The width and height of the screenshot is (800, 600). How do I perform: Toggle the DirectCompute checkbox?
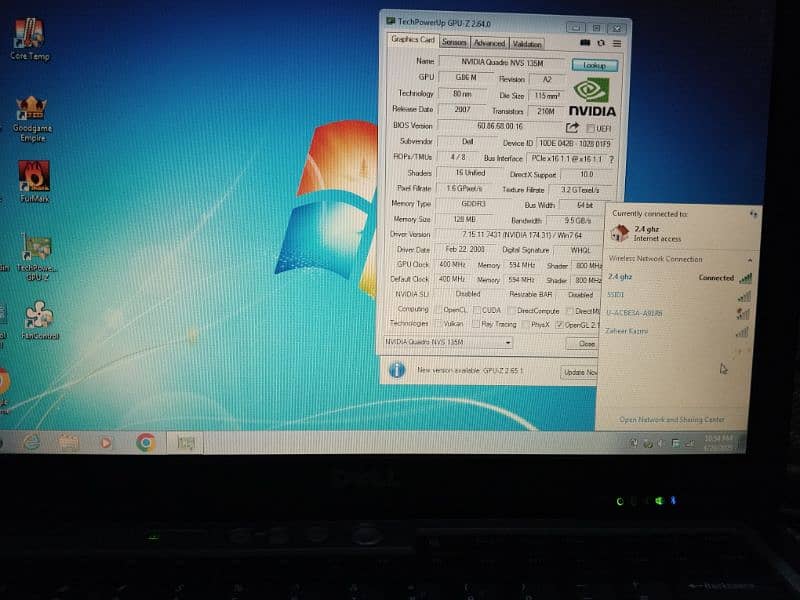pyautogui.click(x=512, y=310)
